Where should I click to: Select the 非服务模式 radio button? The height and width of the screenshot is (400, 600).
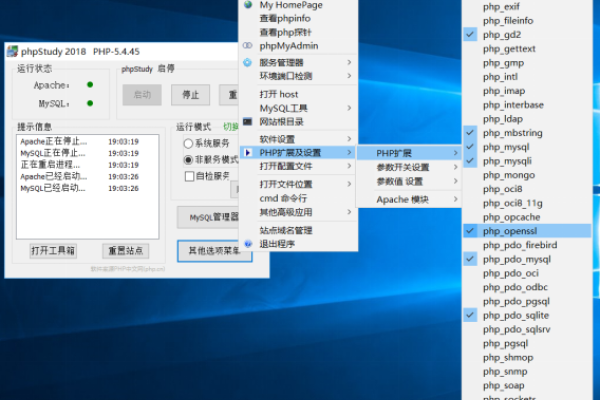(x=188, y=160)
